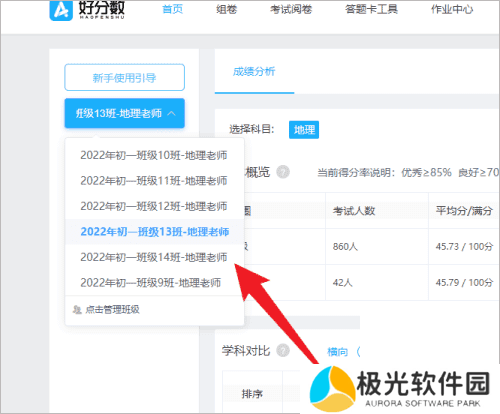500x414 pixels.
Task: Click the manage class people icon
Action: point(77,310)
